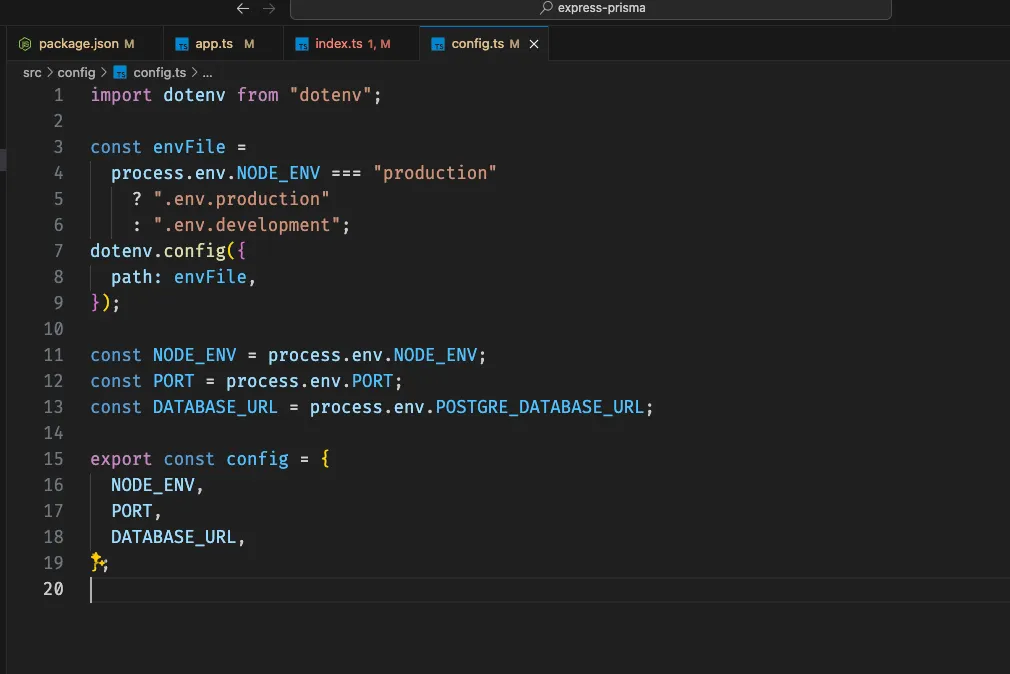This screenshot has height=674, width=1010.
Task: Close the config.ts tab
Action: pos(534,44)
